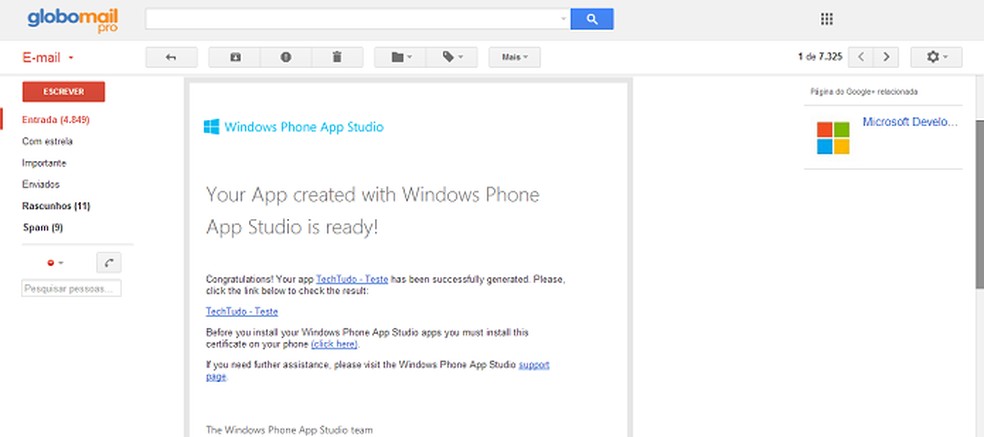Open Enviados folder
This screenshot has height=437, width=984.
(x=41, y=185)
